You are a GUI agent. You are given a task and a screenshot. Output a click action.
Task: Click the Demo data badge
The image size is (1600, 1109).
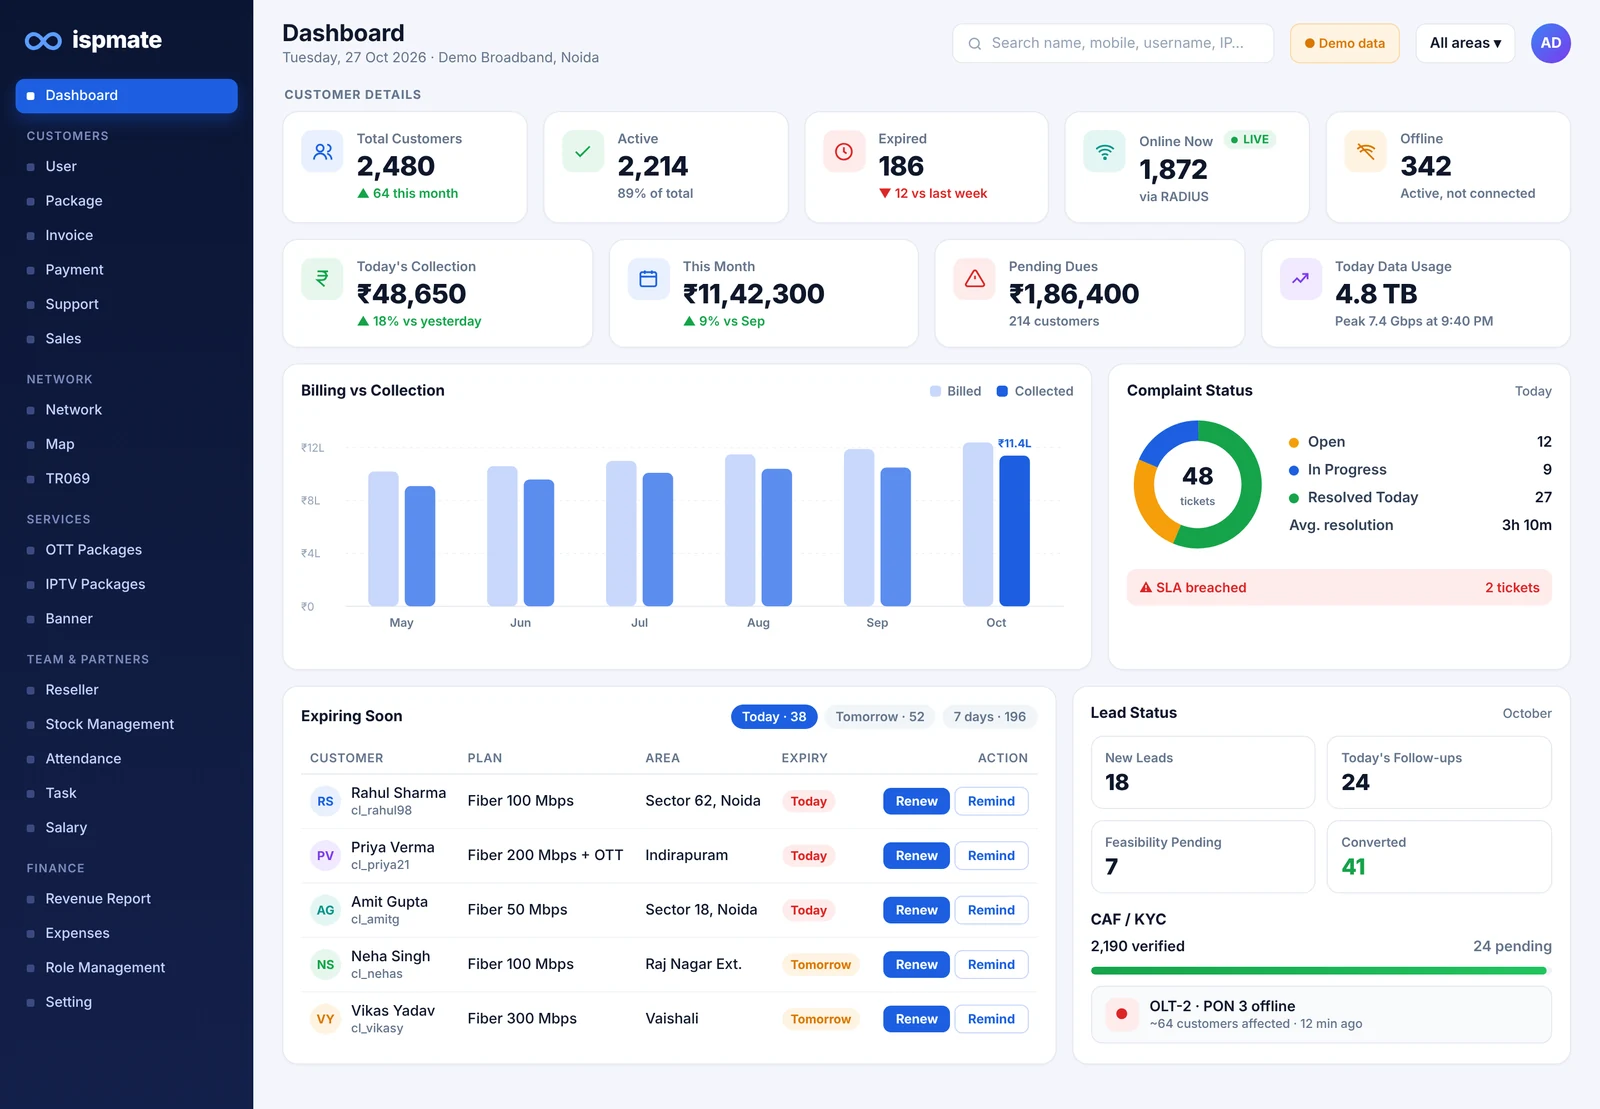tap(1344, 43)
